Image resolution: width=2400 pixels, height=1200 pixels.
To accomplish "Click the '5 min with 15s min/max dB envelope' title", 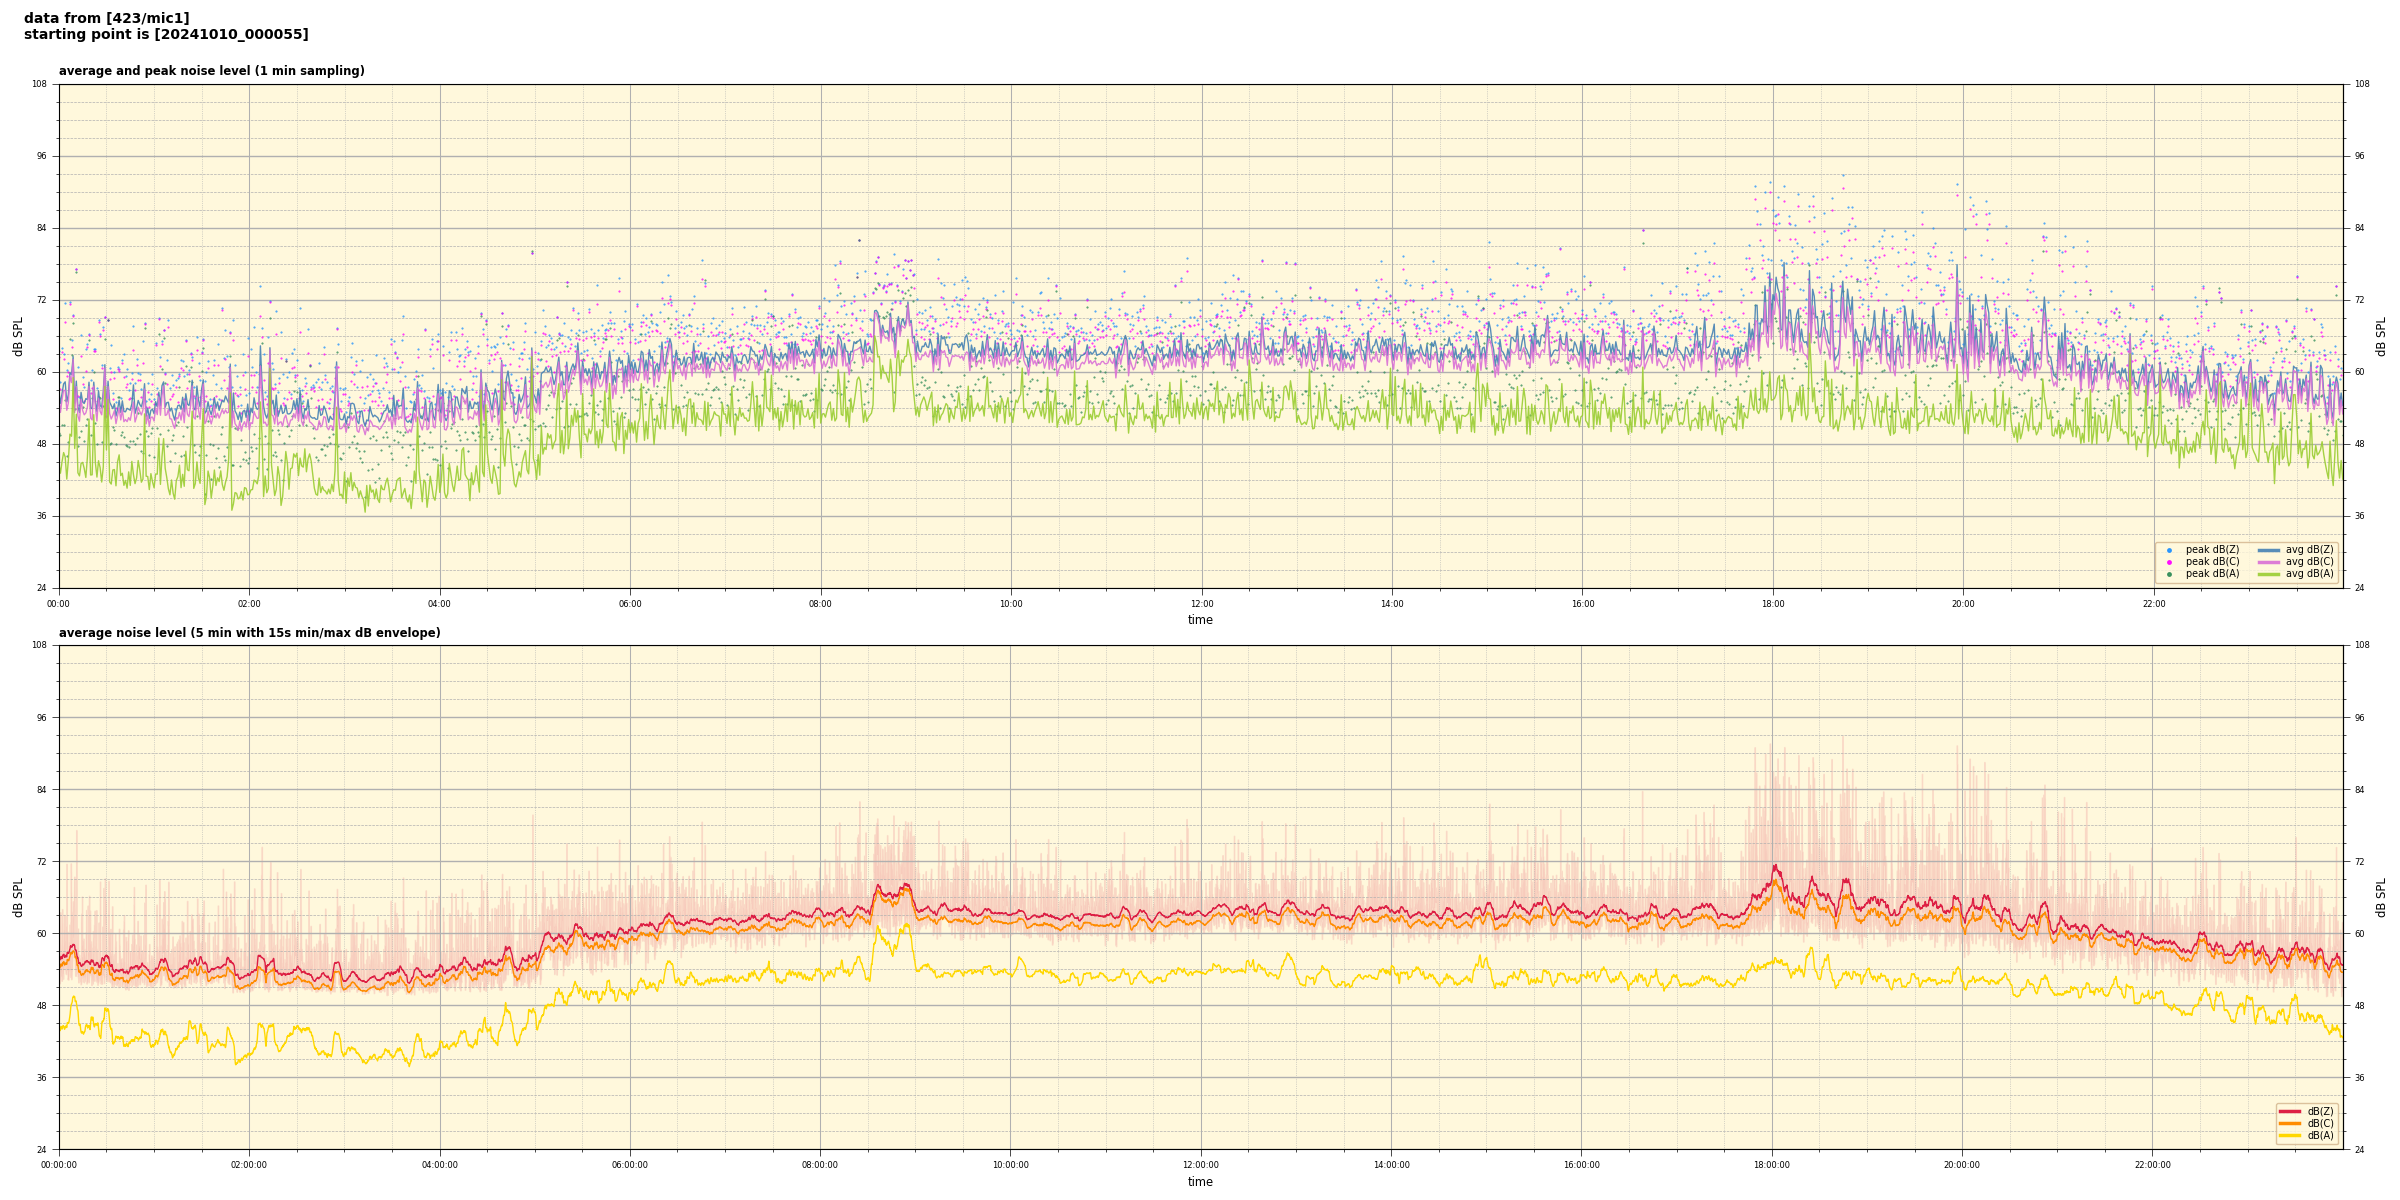I will click(249, 633).
